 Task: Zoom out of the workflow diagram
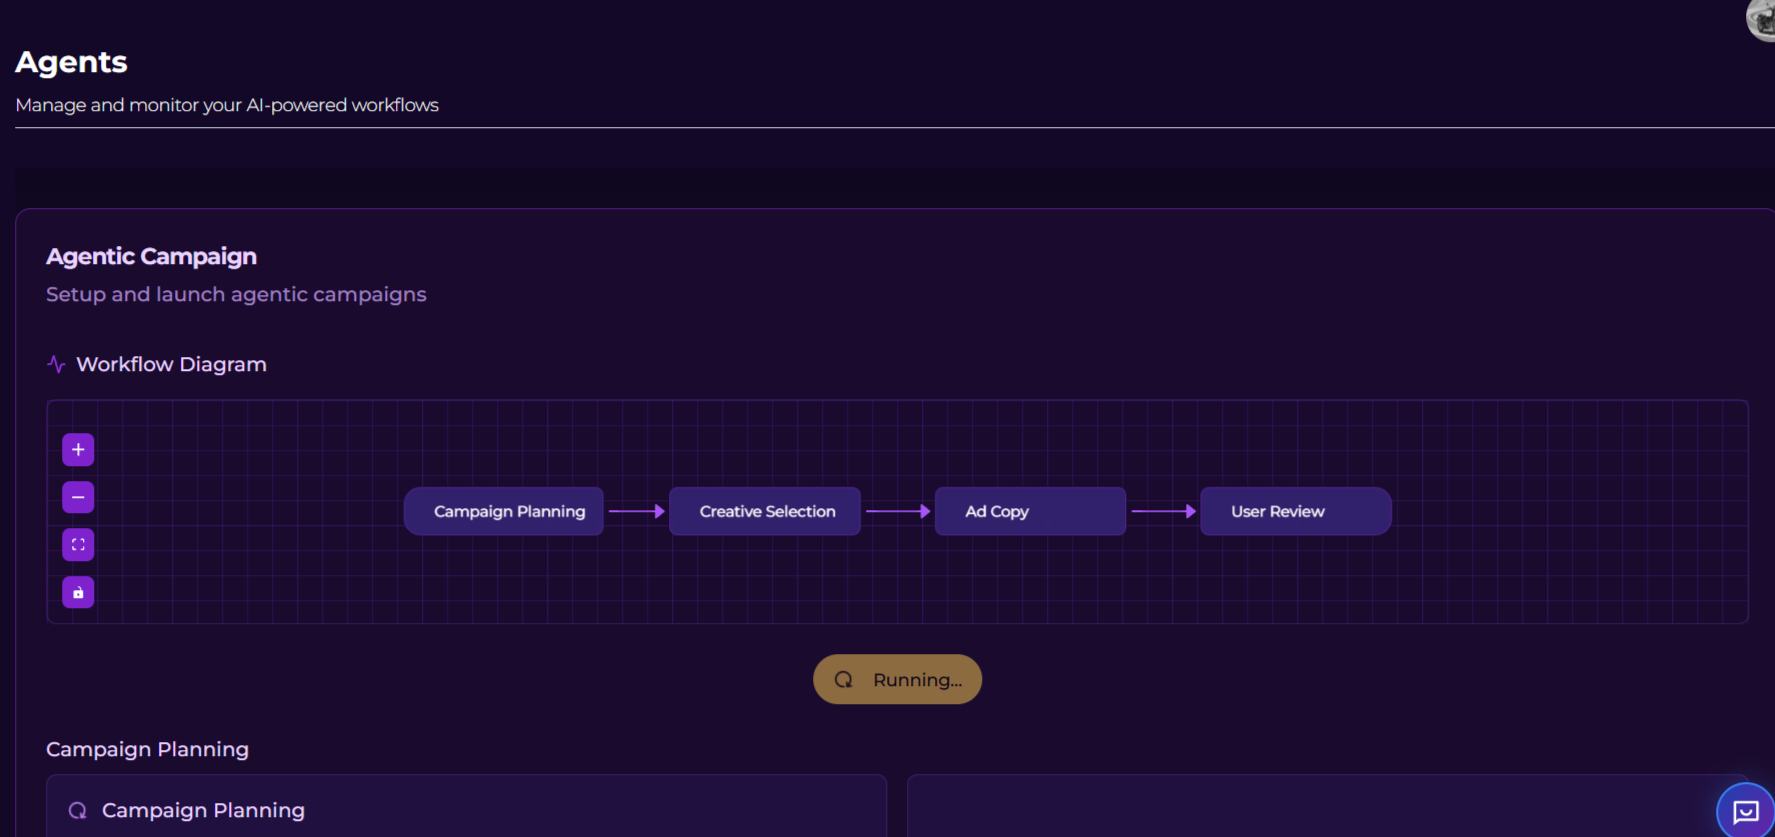point(78,497)
